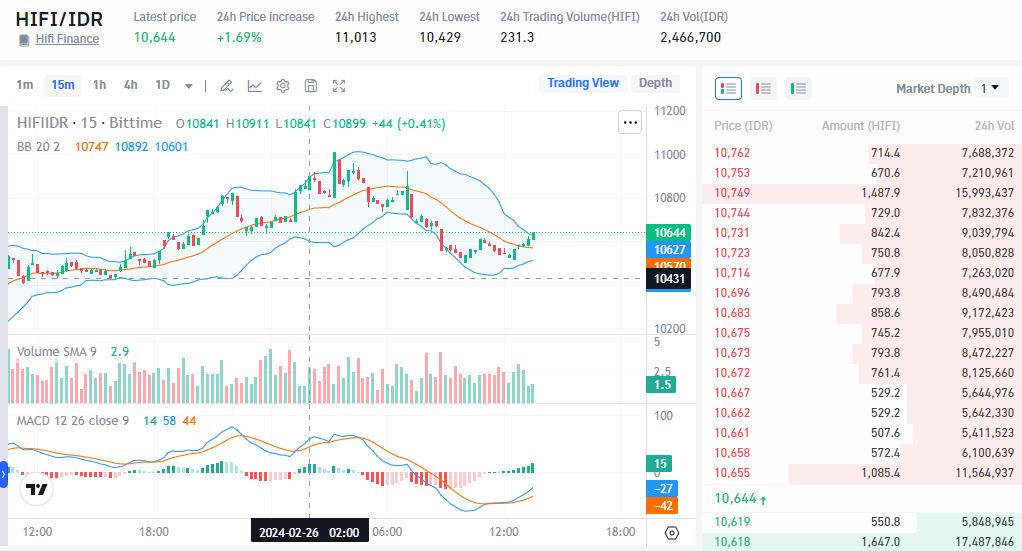Select the 1m timeframe

(x=25, y=85)
